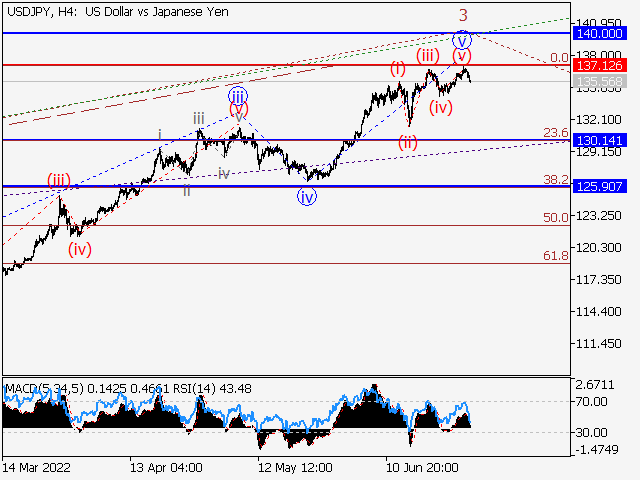Select the gray 'iii' wave label

tap(199, 119)
